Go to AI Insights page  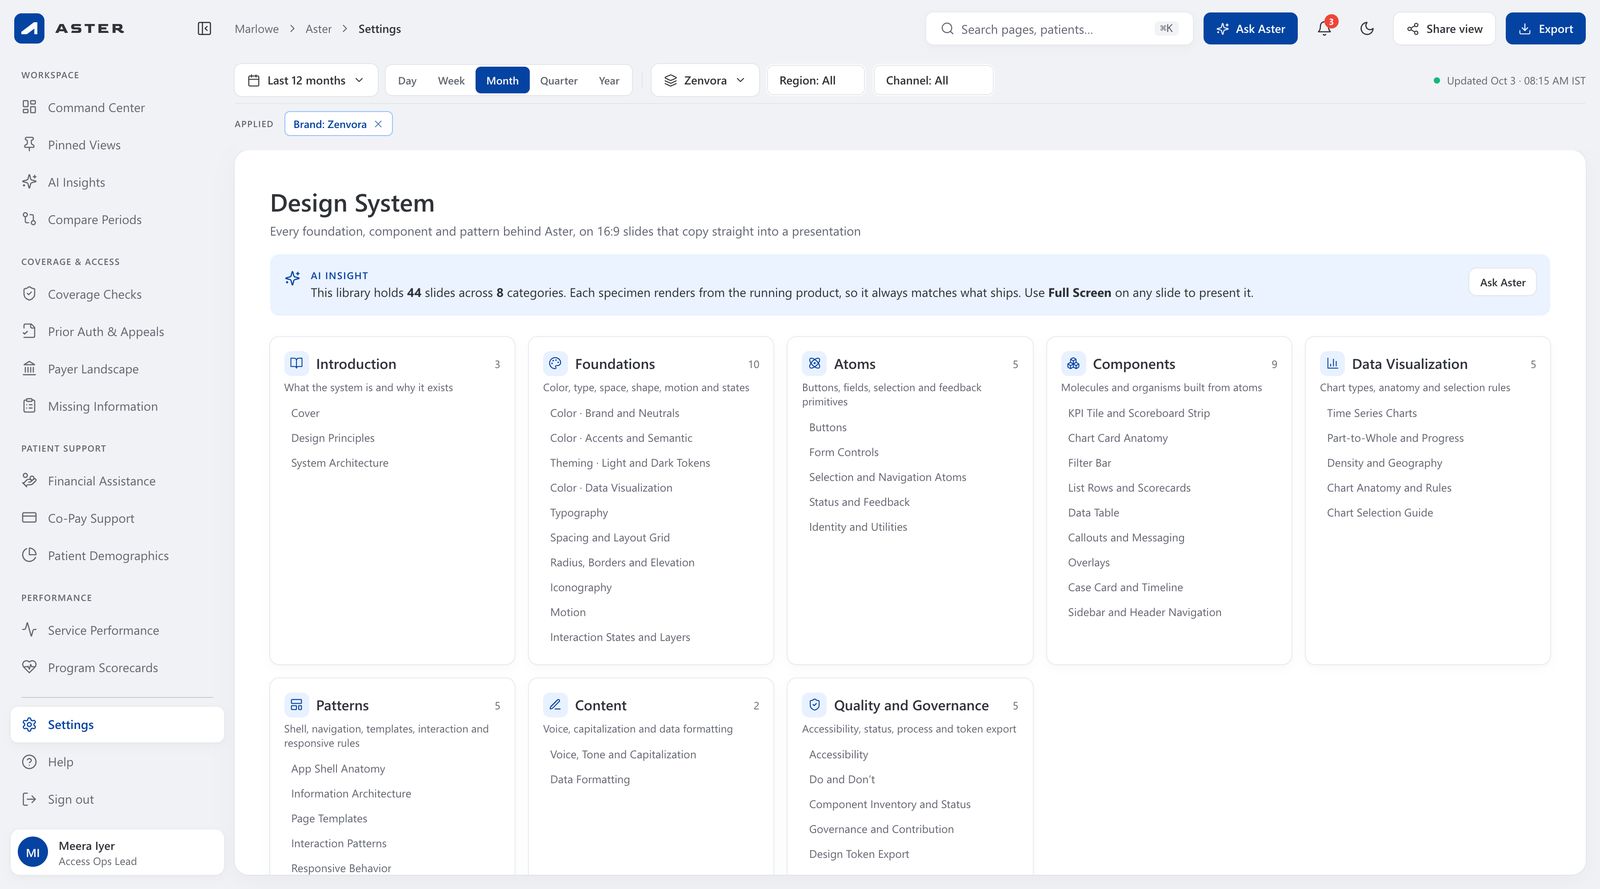(117, 182)
